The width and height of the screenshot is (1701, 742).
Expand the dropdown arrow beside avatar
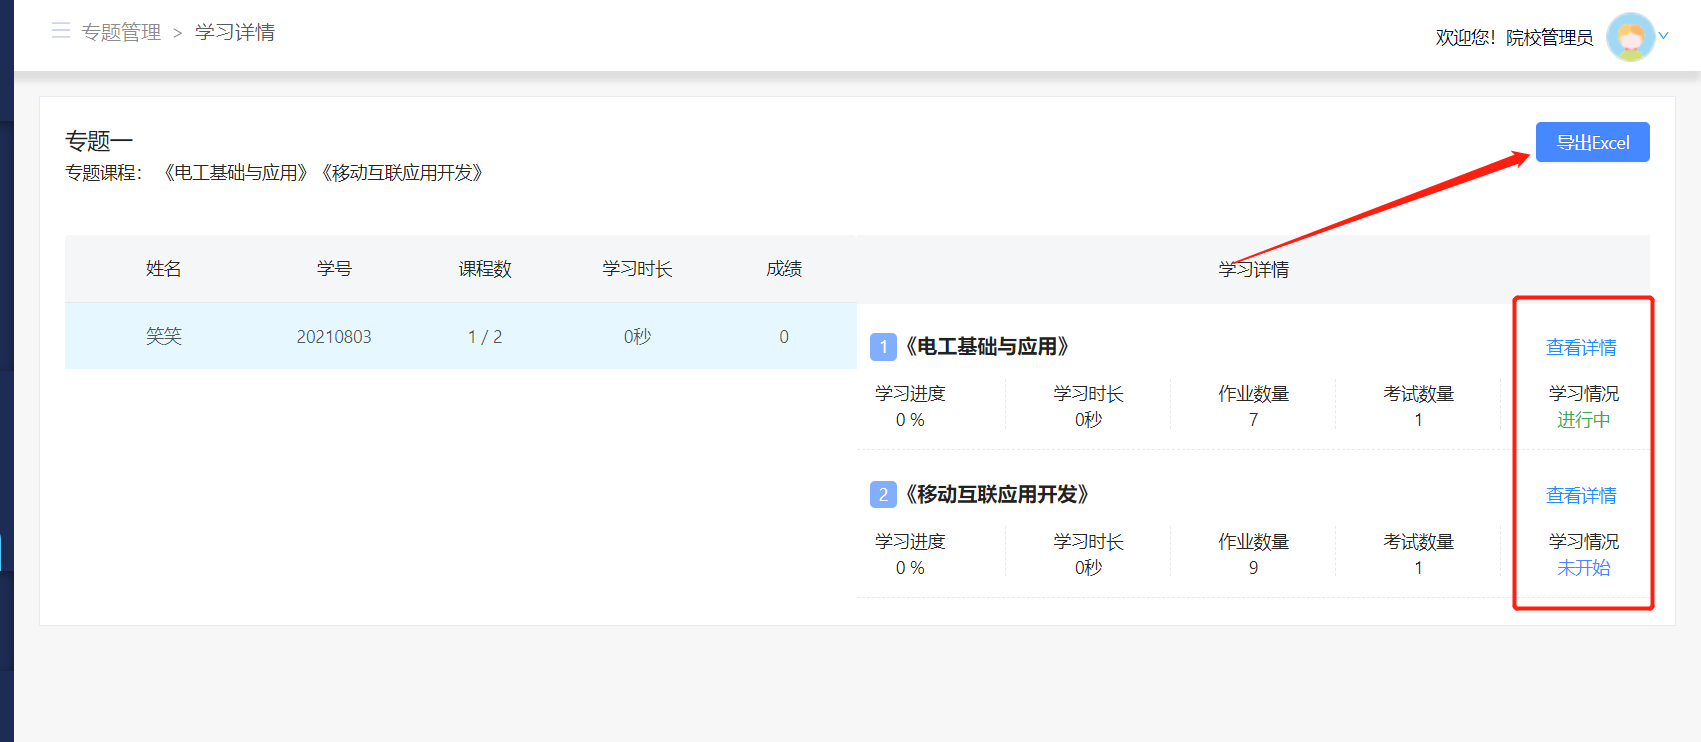(x=1664, y=36)
